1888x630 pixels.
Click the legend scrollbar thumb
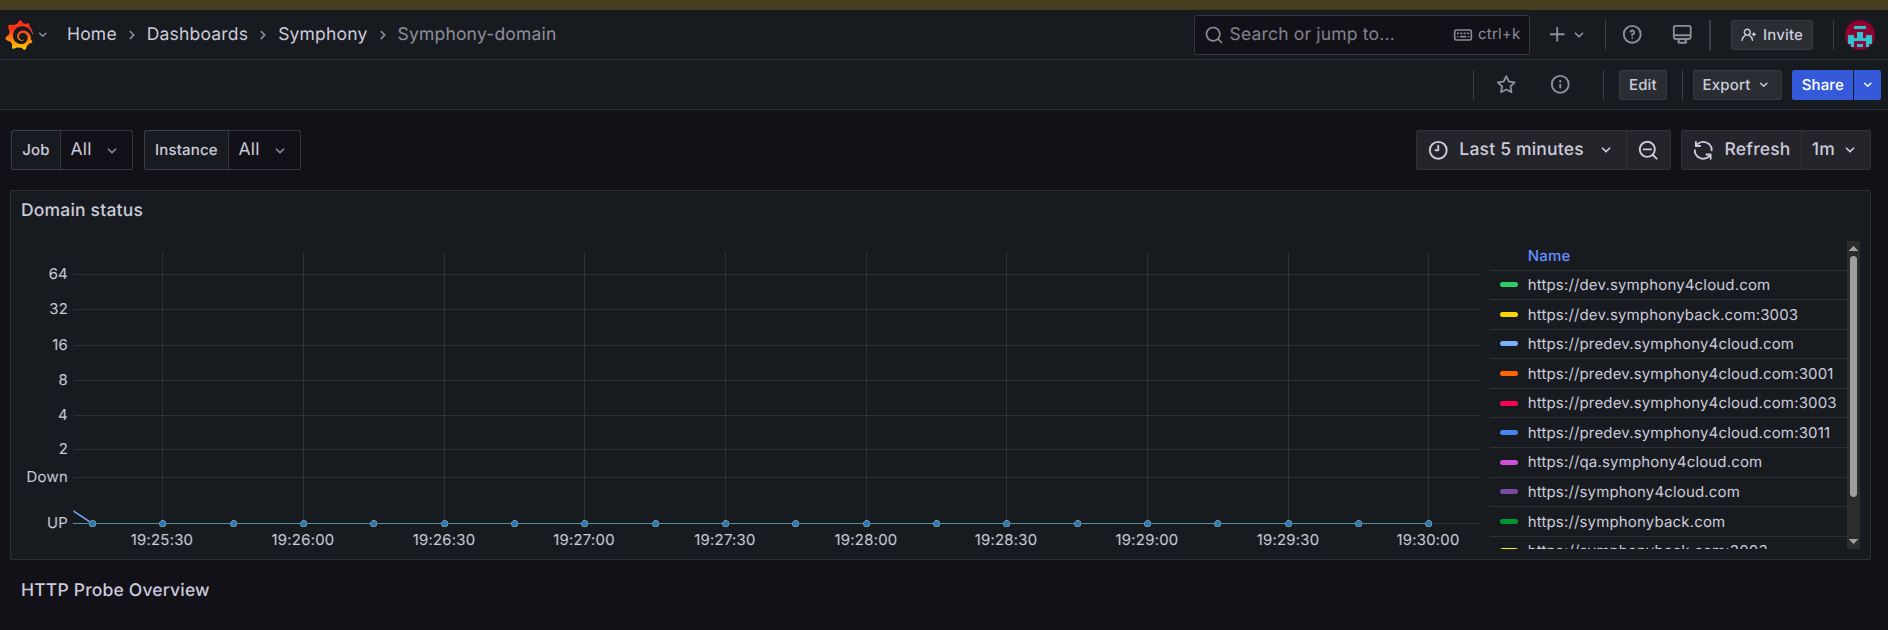(x=1853, y=376)
